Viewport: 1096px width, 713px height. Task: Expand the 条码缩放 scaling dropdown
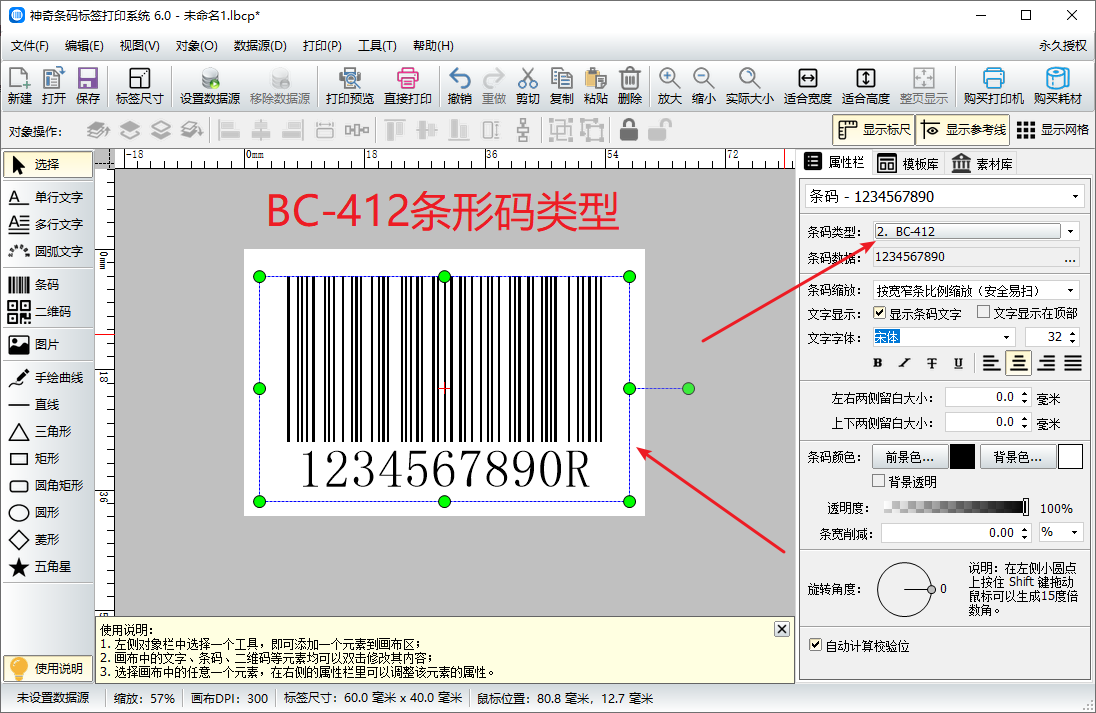1070,290
